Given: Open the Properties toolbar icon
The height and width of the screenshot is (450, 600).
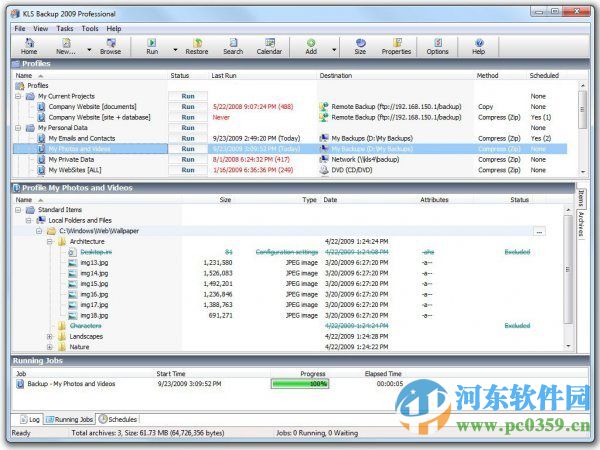Looking at the screenshot, I should point(396,46).
